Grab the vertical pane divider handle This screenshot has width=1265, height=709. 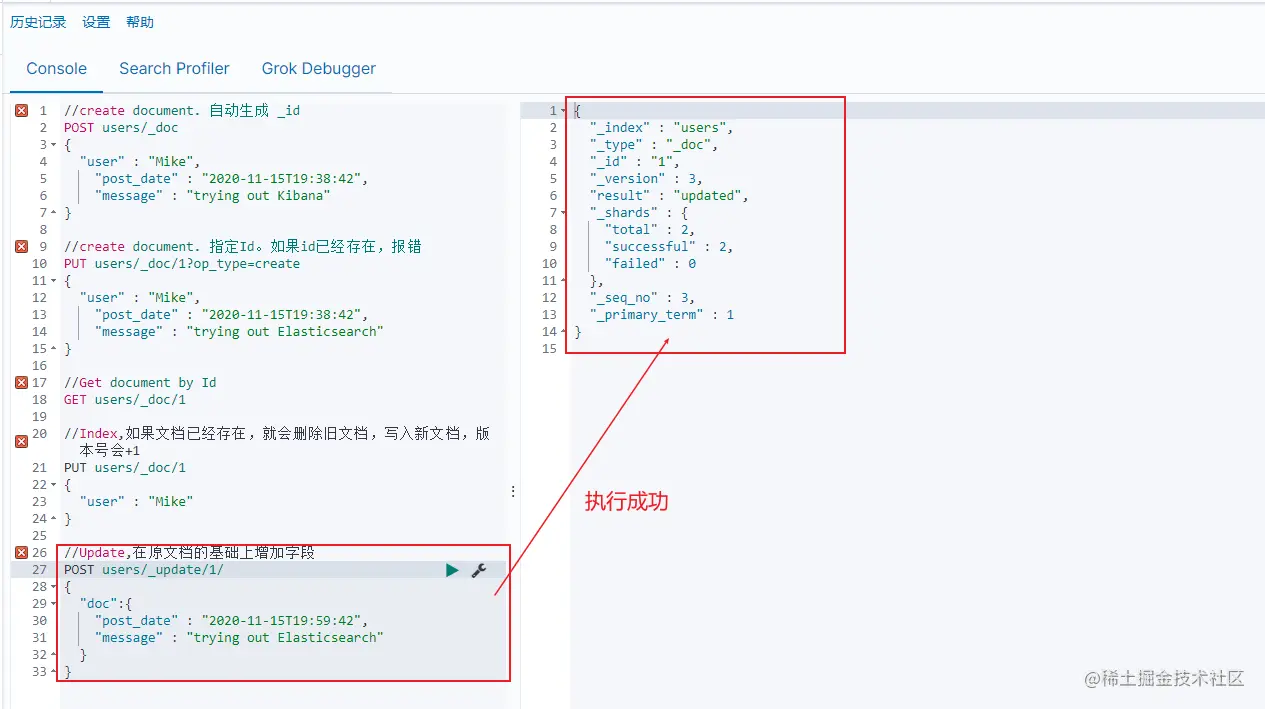pyautogui.click(x=513, y=492)
